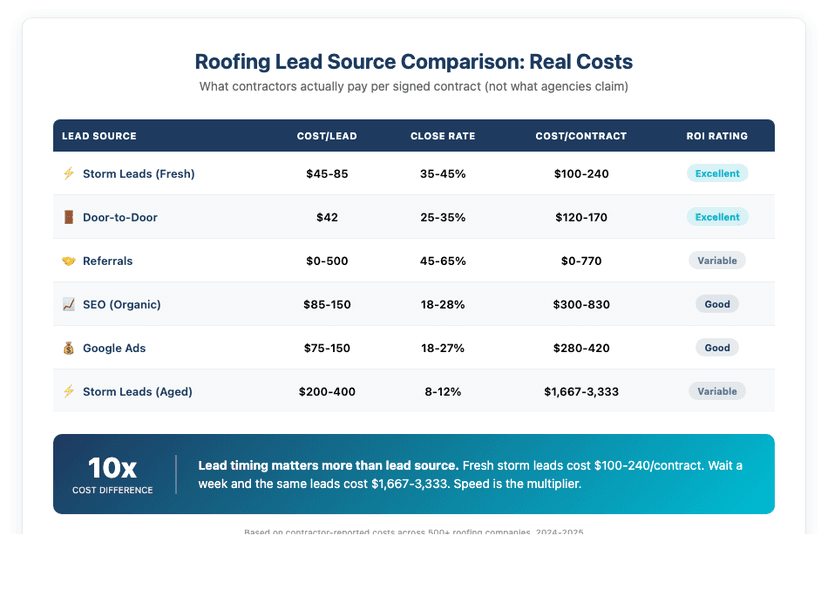Viewport: 828px width, 610px height.
Task: Click the CLOSE RATE column header
Action: pos(443,136)
